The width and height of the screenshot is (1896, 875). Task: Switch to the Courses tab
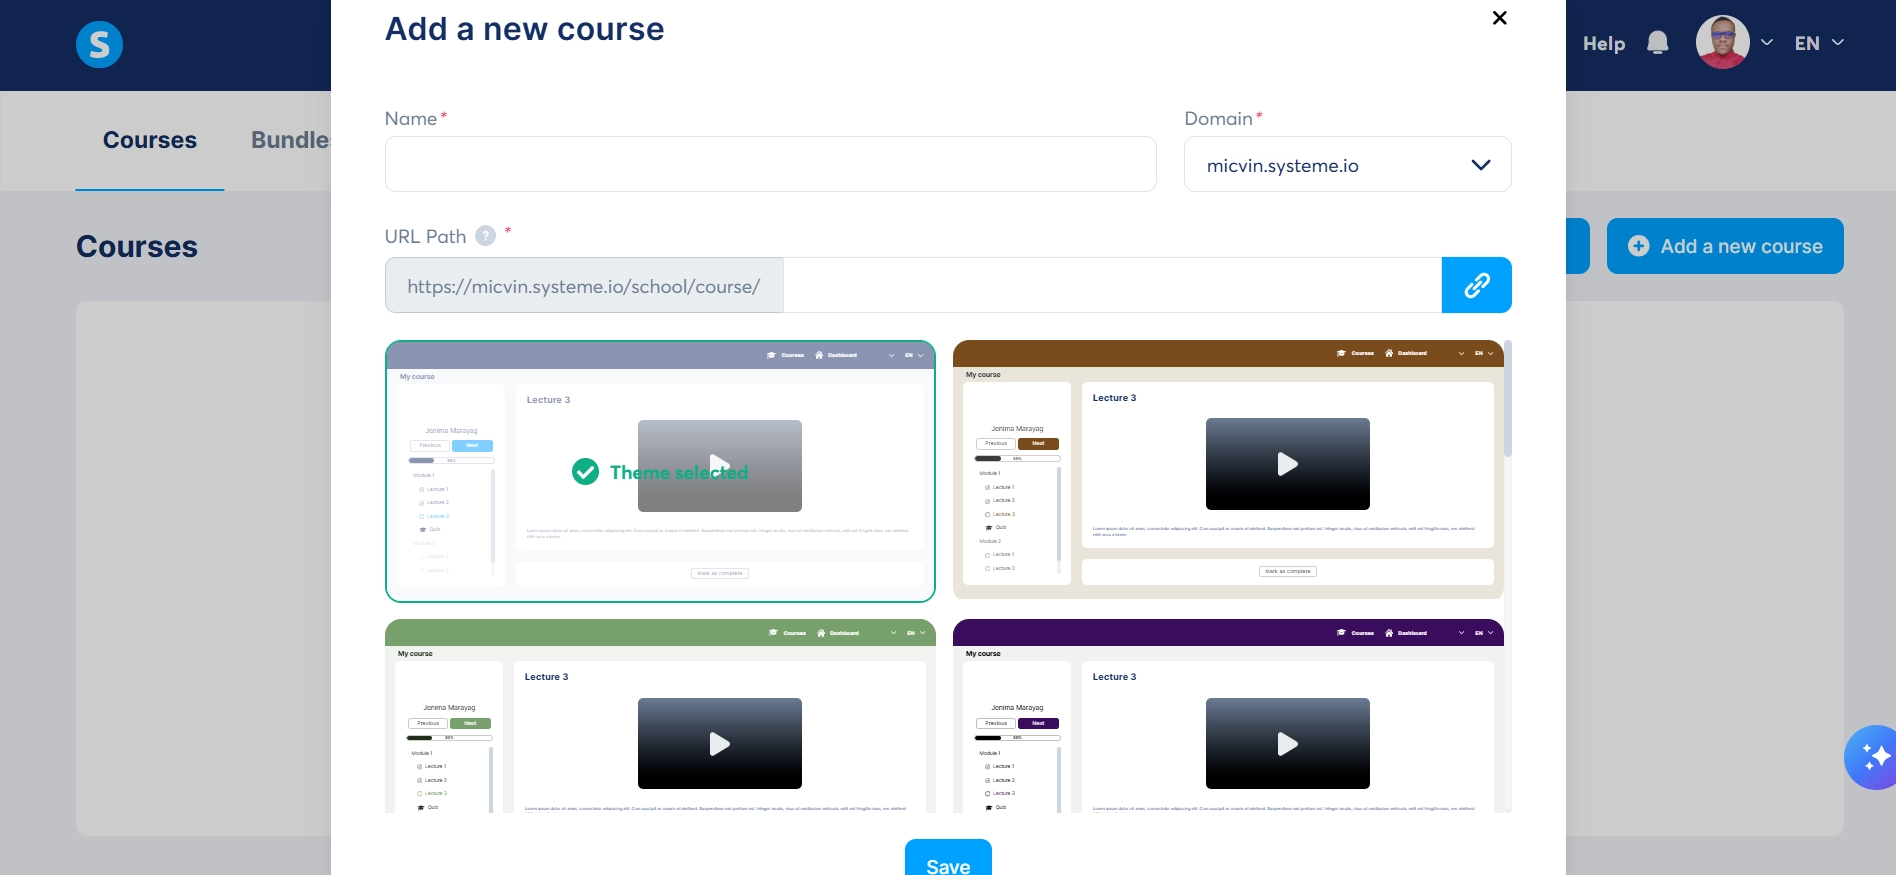point(150,140)
